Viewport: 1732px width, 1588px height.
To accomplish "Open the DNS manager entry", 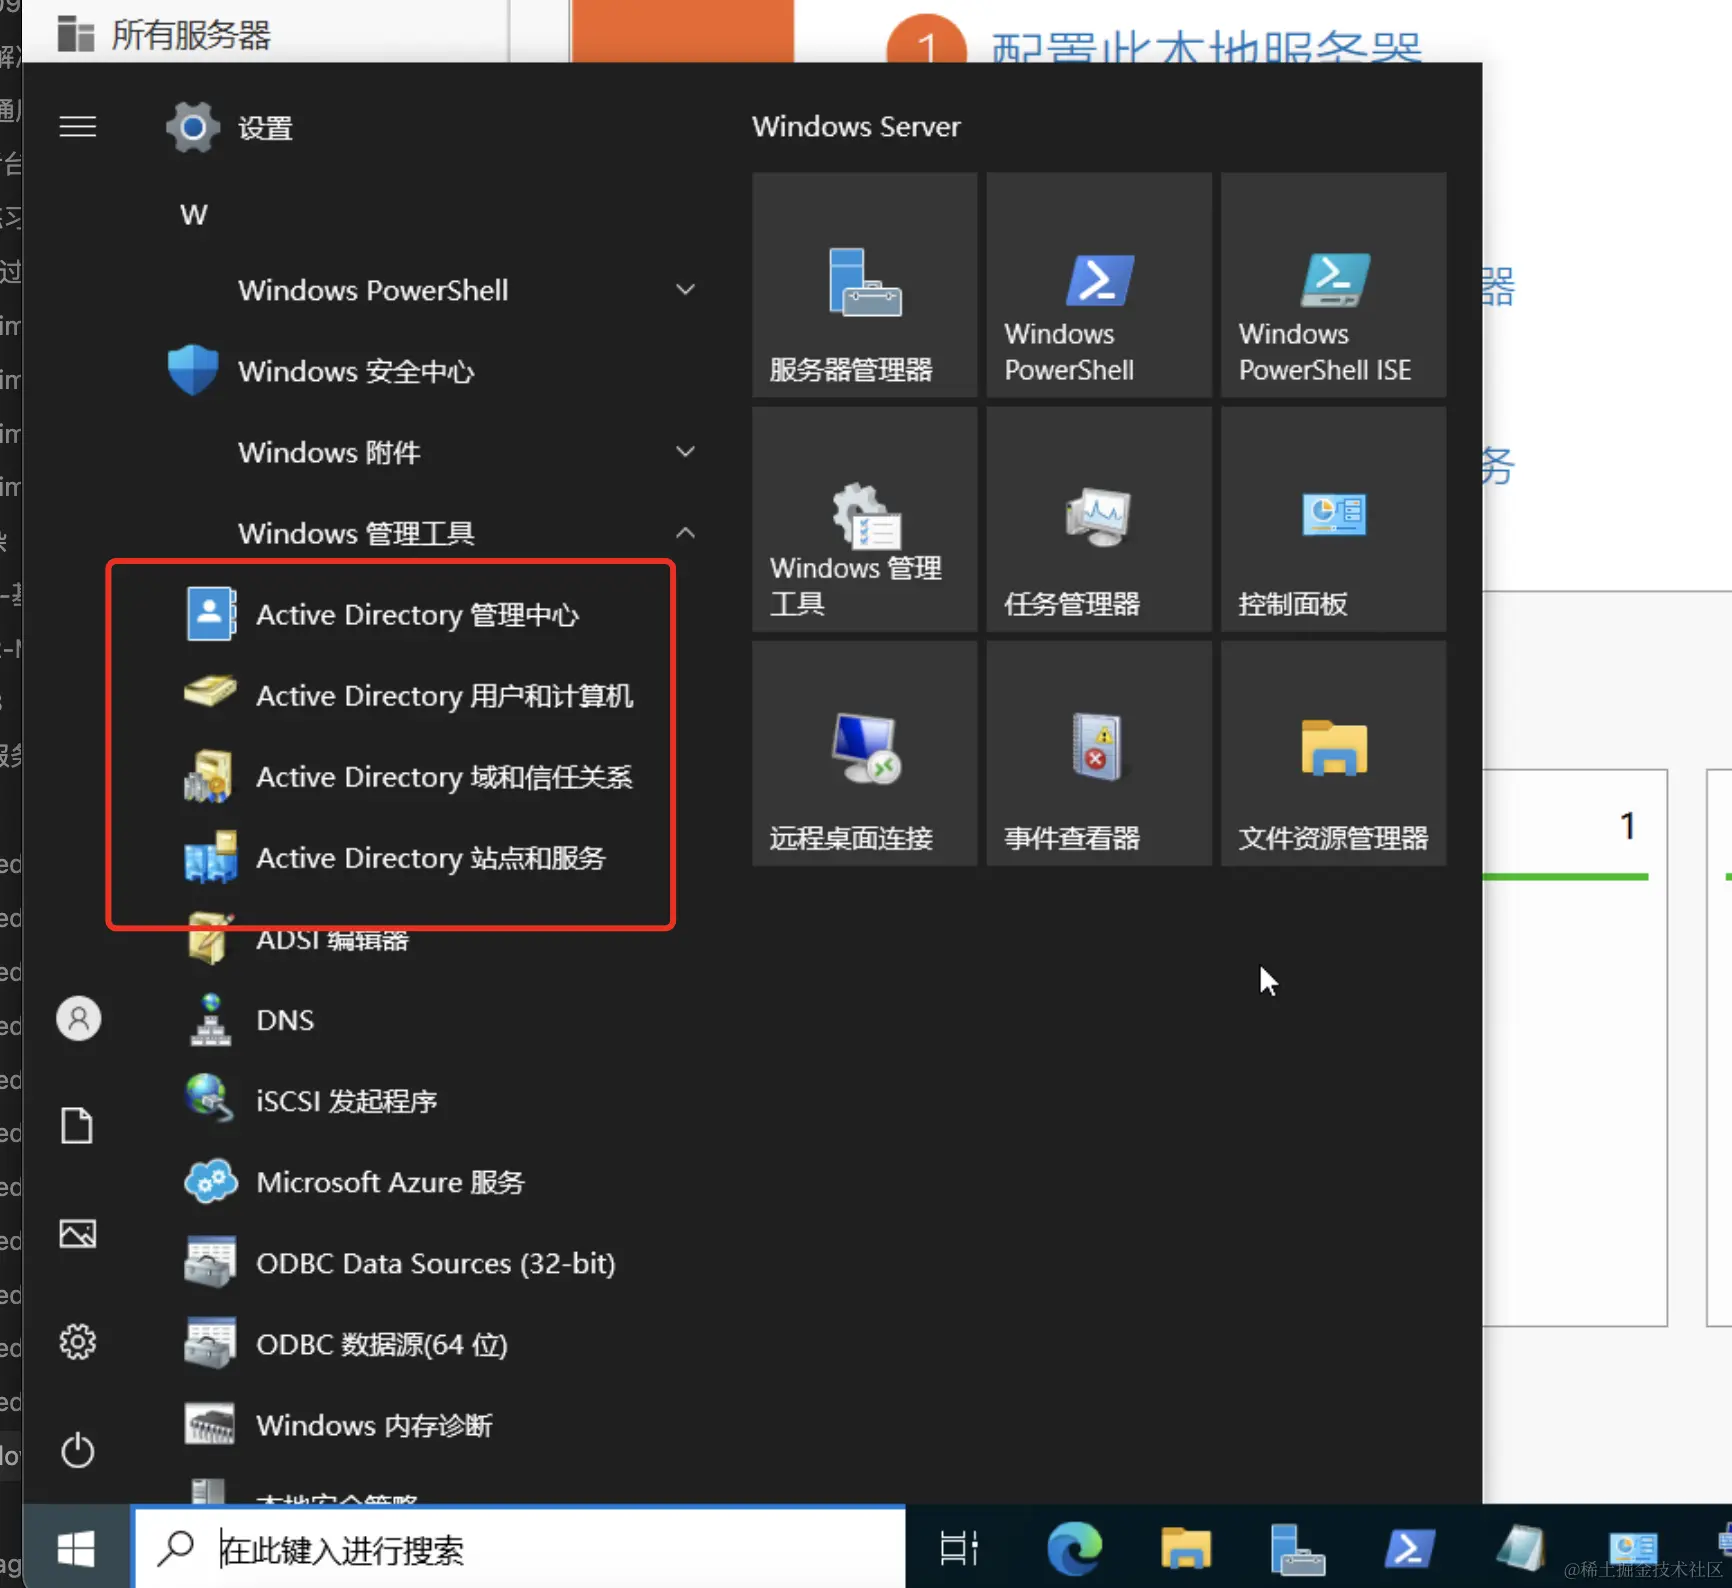I will tap(250, 1019).
